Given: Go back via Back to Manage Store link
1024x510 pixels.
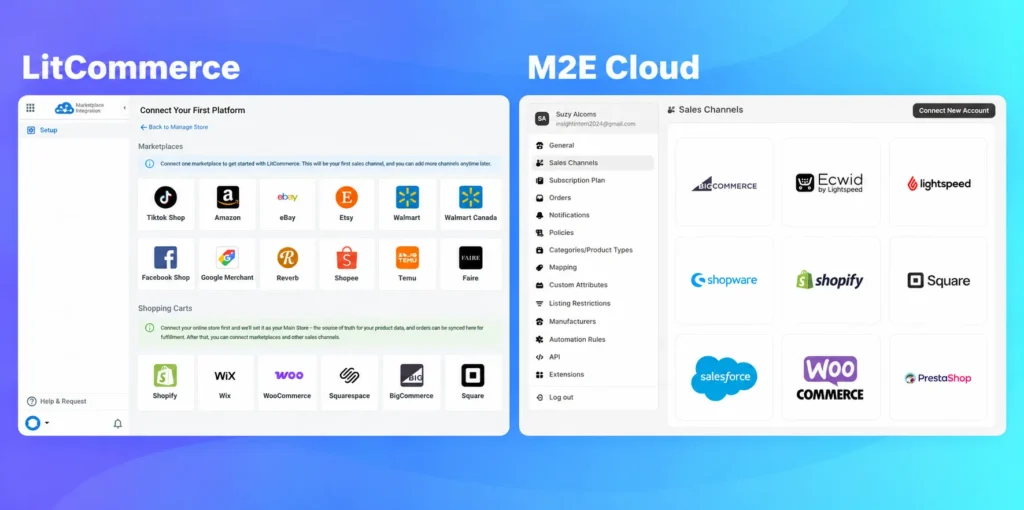Looking at the screenshot, I should [174, 127].
